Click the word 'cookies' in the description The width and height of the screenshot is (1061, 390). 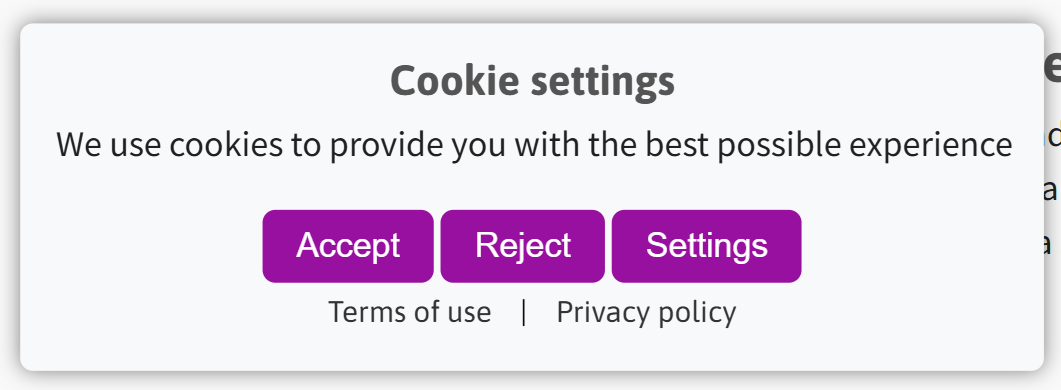click(226, 144)
